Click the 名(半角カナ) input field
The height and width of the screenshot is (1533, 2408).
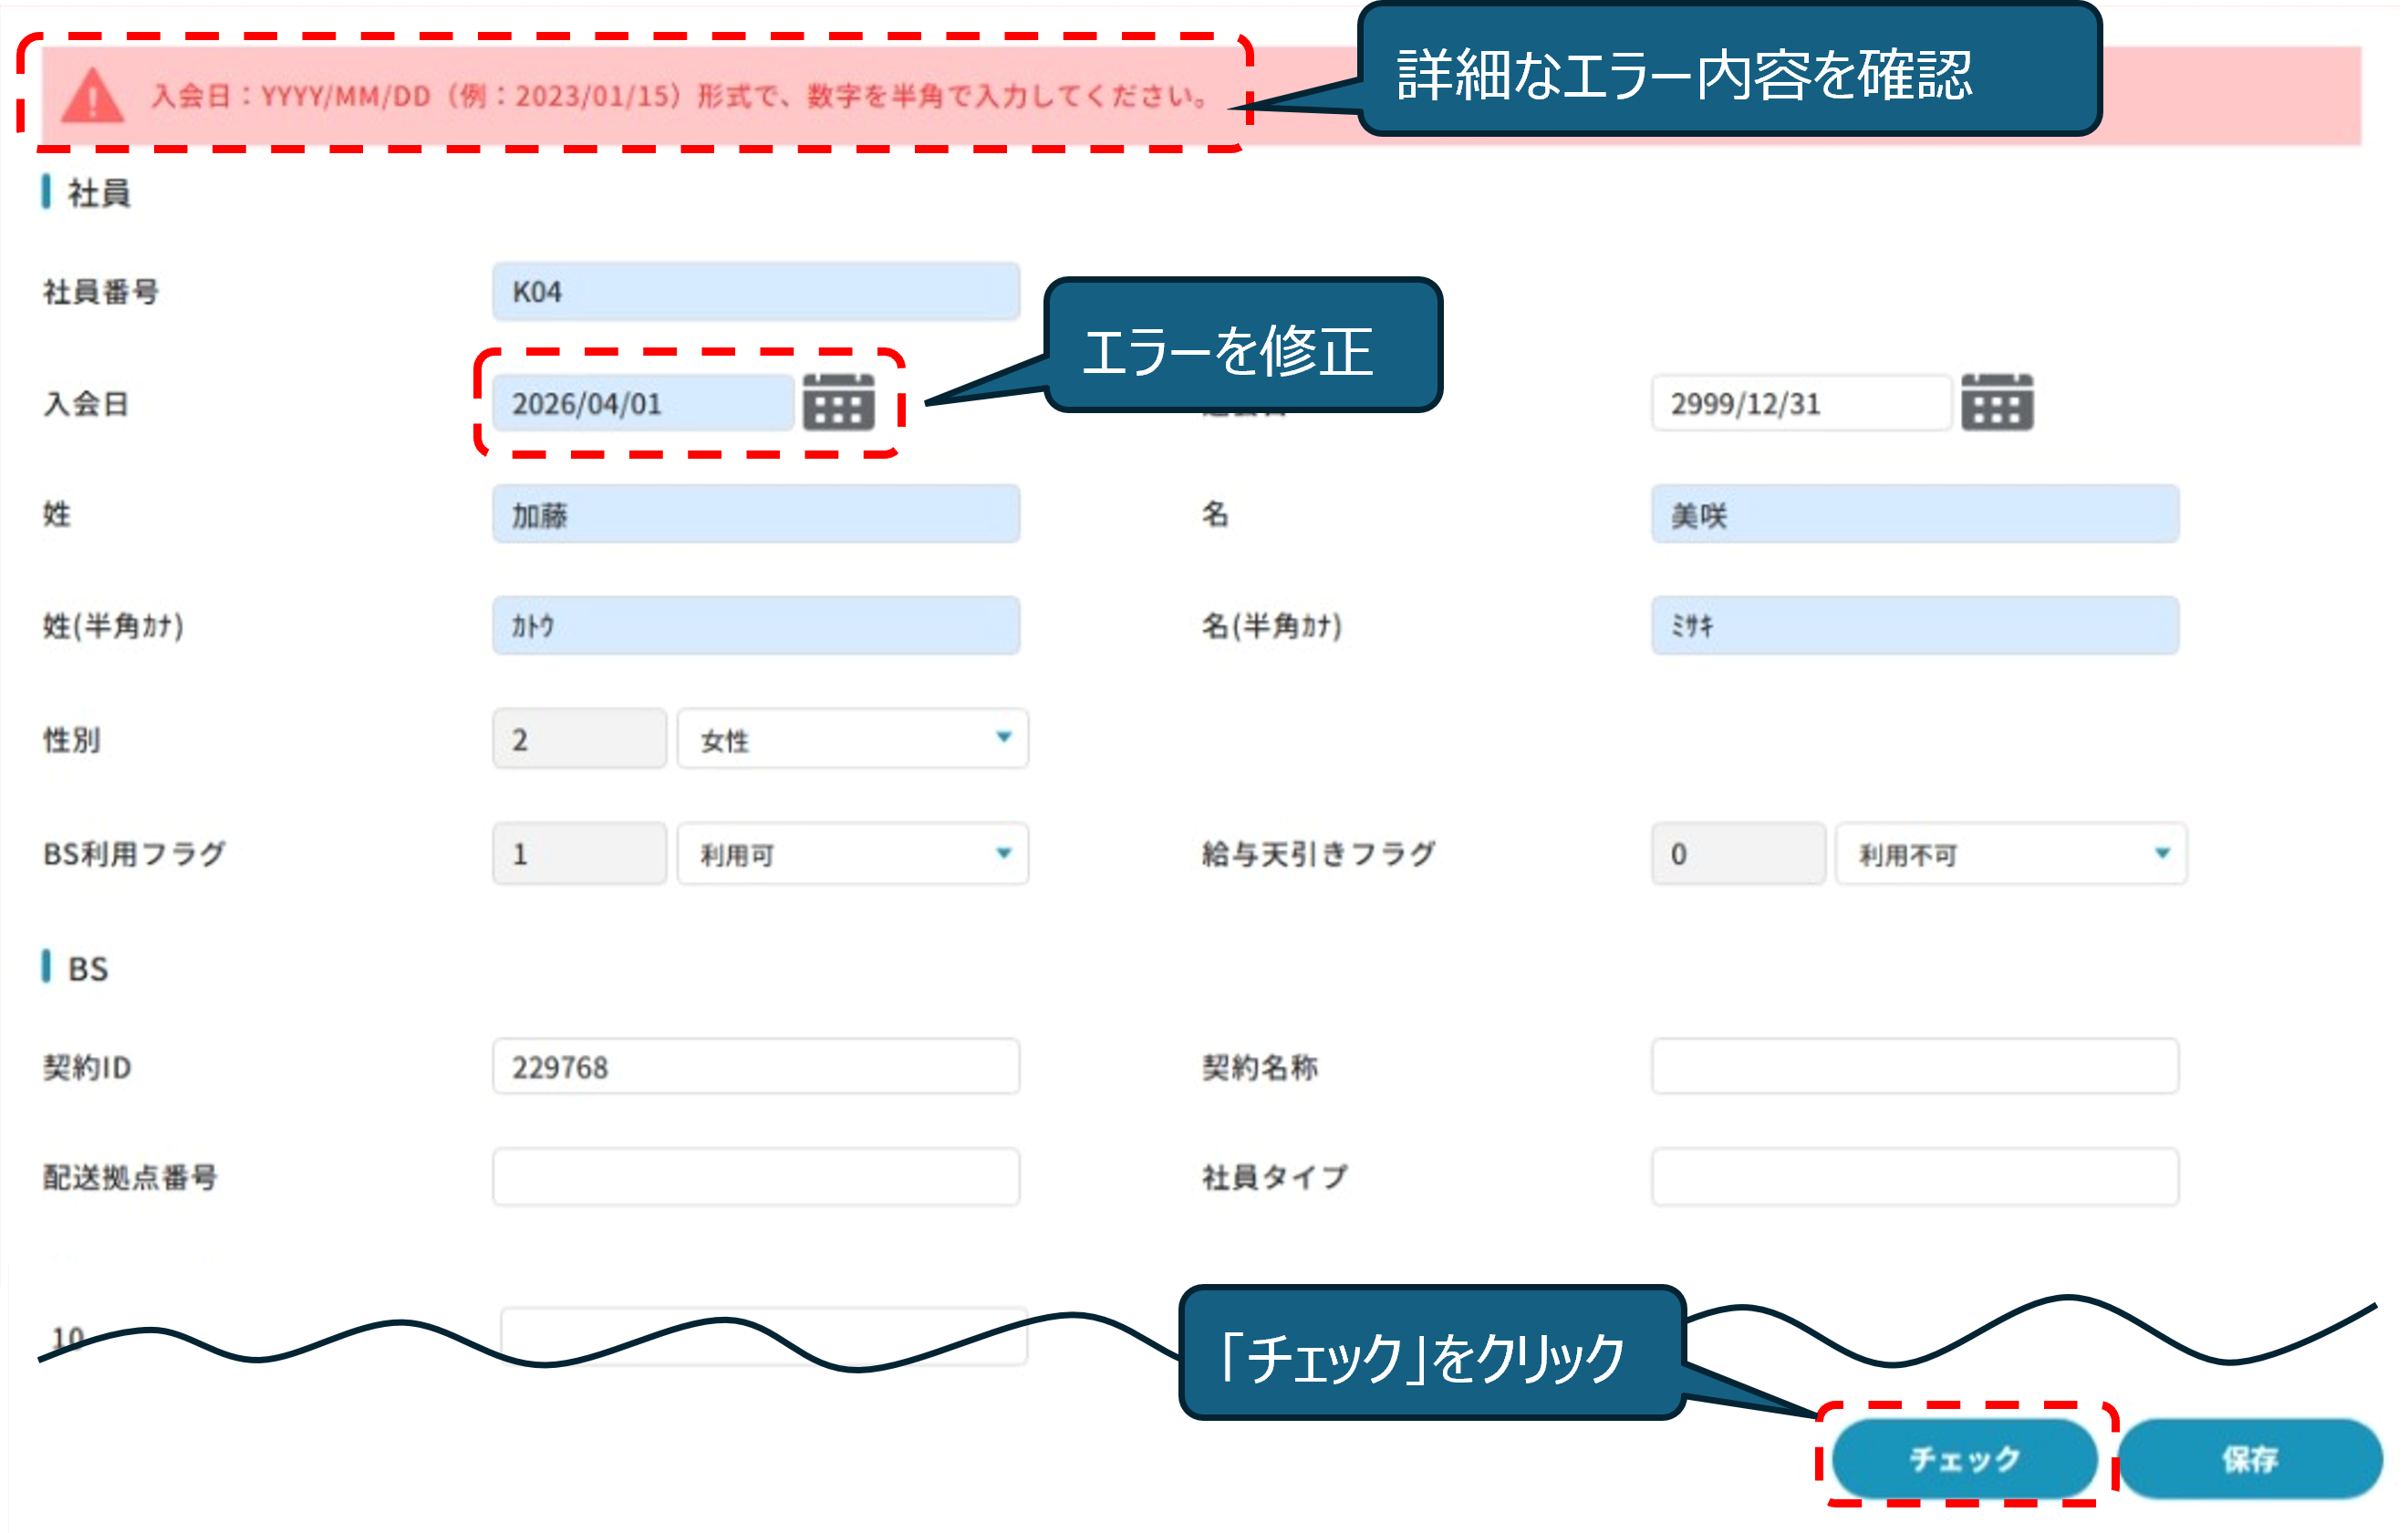click(1914, 626)
